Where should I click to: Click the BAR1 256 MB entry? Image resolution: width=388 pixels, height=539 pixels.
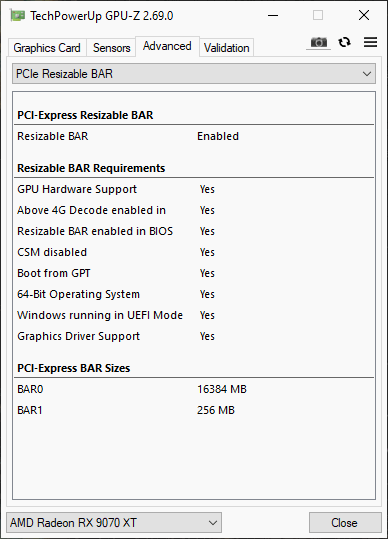pos(194,410)
